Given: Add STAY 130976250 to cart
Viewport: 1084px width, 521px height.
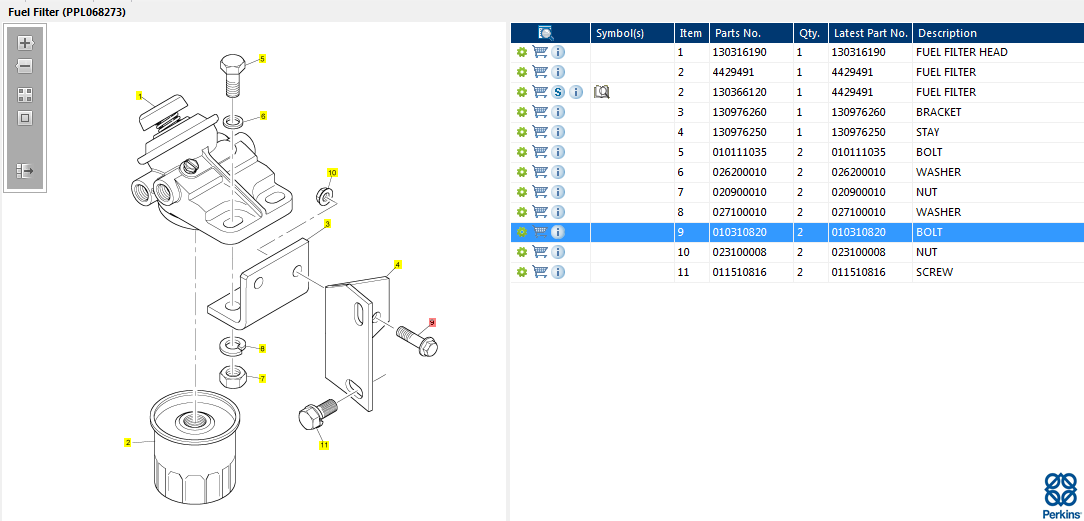Looking at the screenshot, I should (x=540, y=132).
